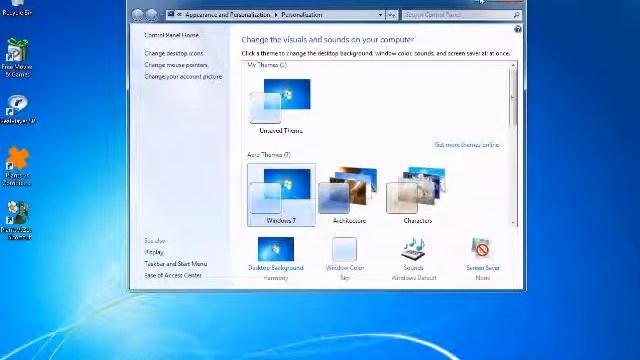Select the Architecture theme
Viewport: 640px width, 360px height.
[349, 195]
